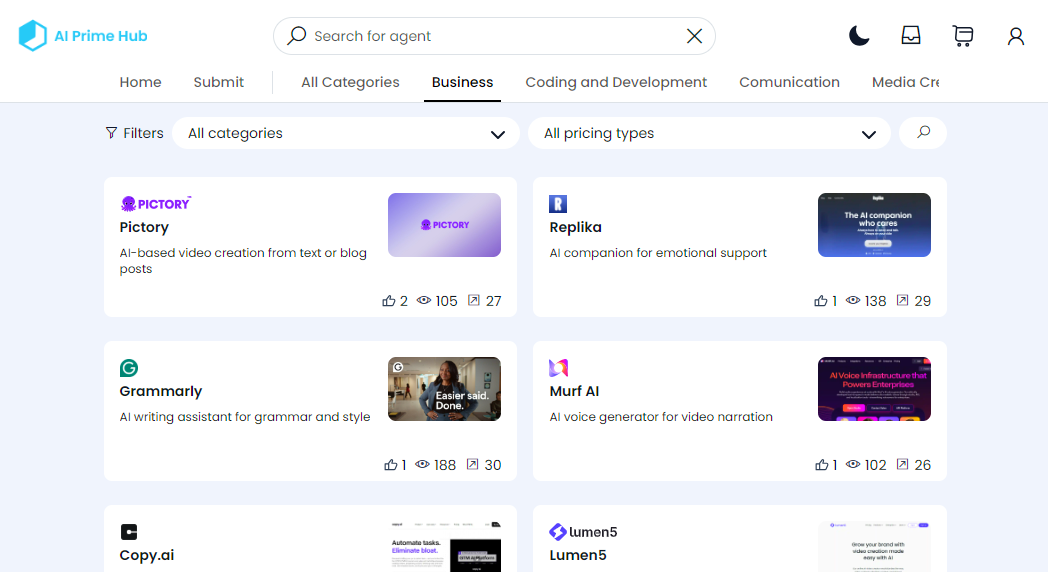
Task: Click Grammarly views eye icon
Action: [422, 464]
